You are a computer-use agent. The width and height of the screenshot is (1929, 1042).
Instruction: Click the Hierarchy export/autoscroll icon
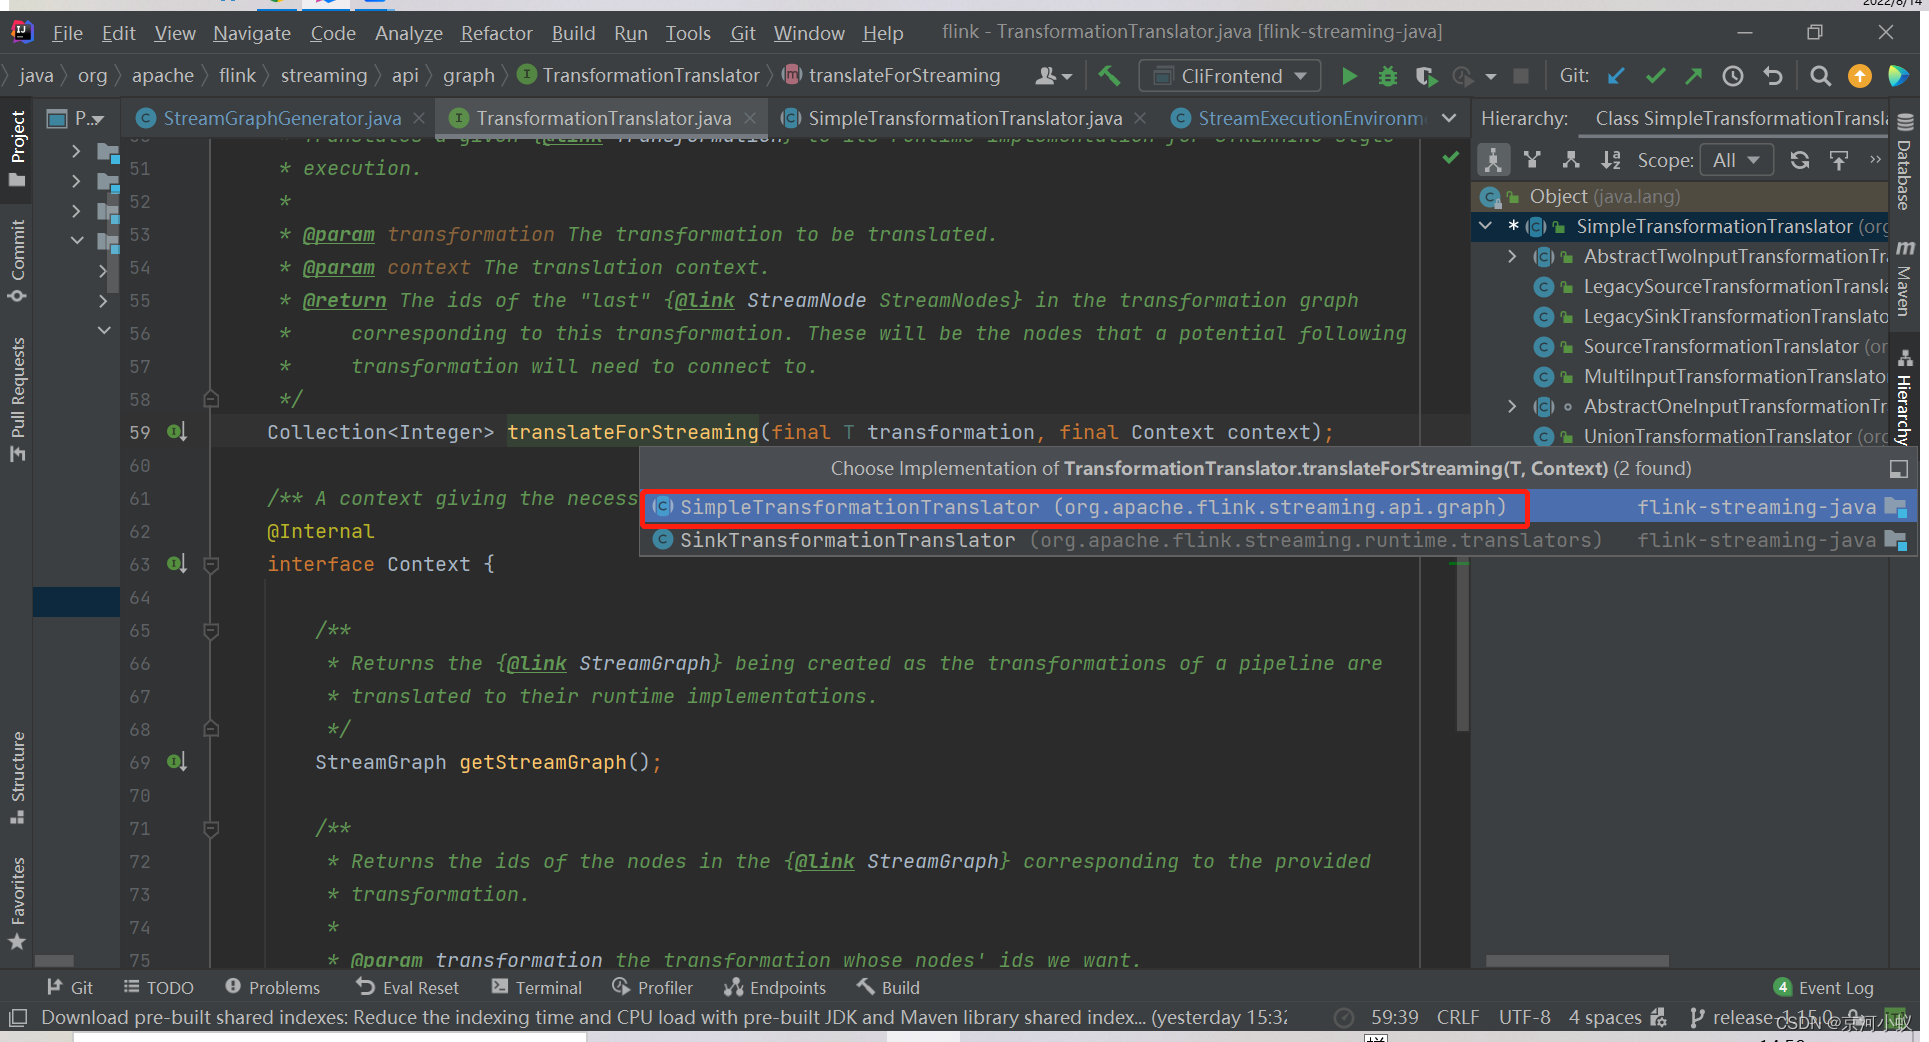1839,160
